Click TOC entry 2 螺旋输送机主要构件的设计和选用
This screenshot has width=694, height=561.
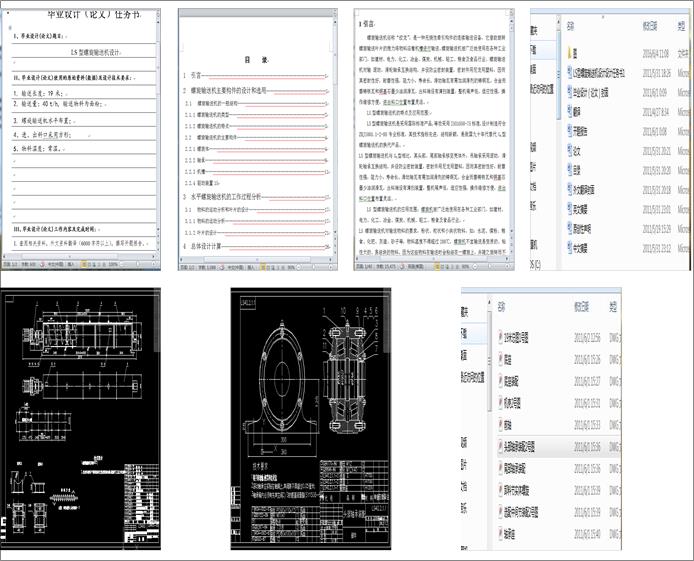point(255,91)
